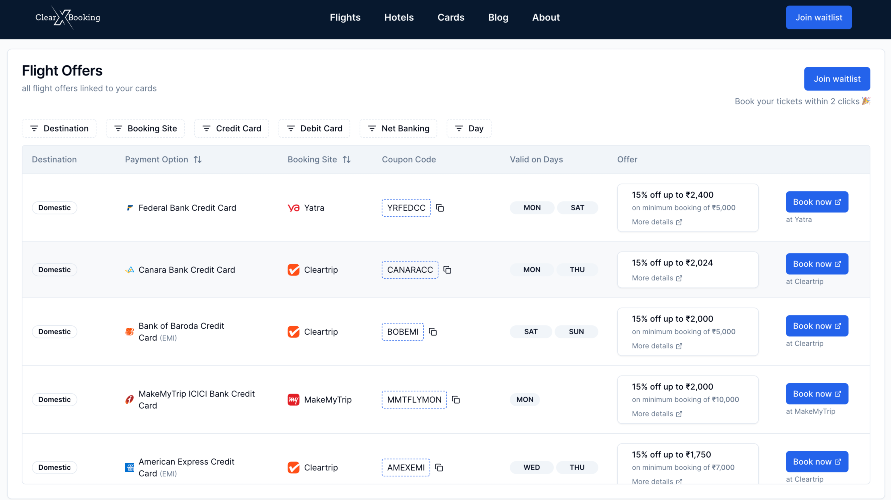Copy the YRFEDCC coupon code

coord(440,208)
